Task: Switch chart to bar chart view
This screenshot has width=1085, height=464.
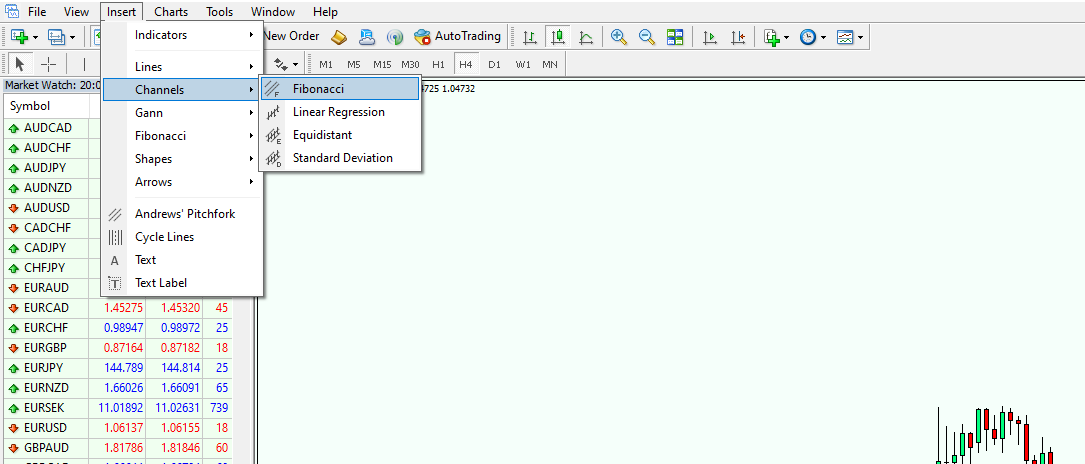Action: 530,37
